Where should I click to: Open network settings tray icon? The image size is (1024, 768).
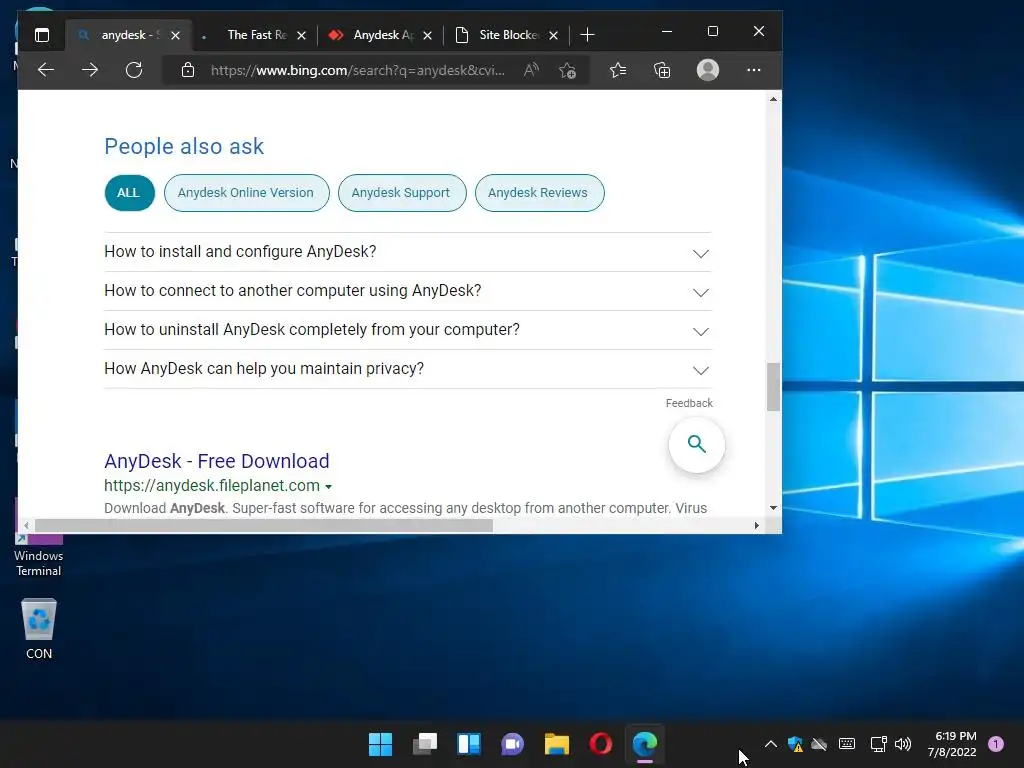(x=878, y=743)
